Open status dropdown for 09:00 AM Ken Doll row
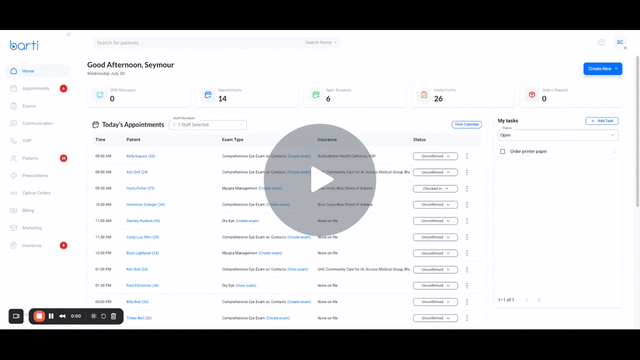The image size is (640, 360). coord(435,172)
